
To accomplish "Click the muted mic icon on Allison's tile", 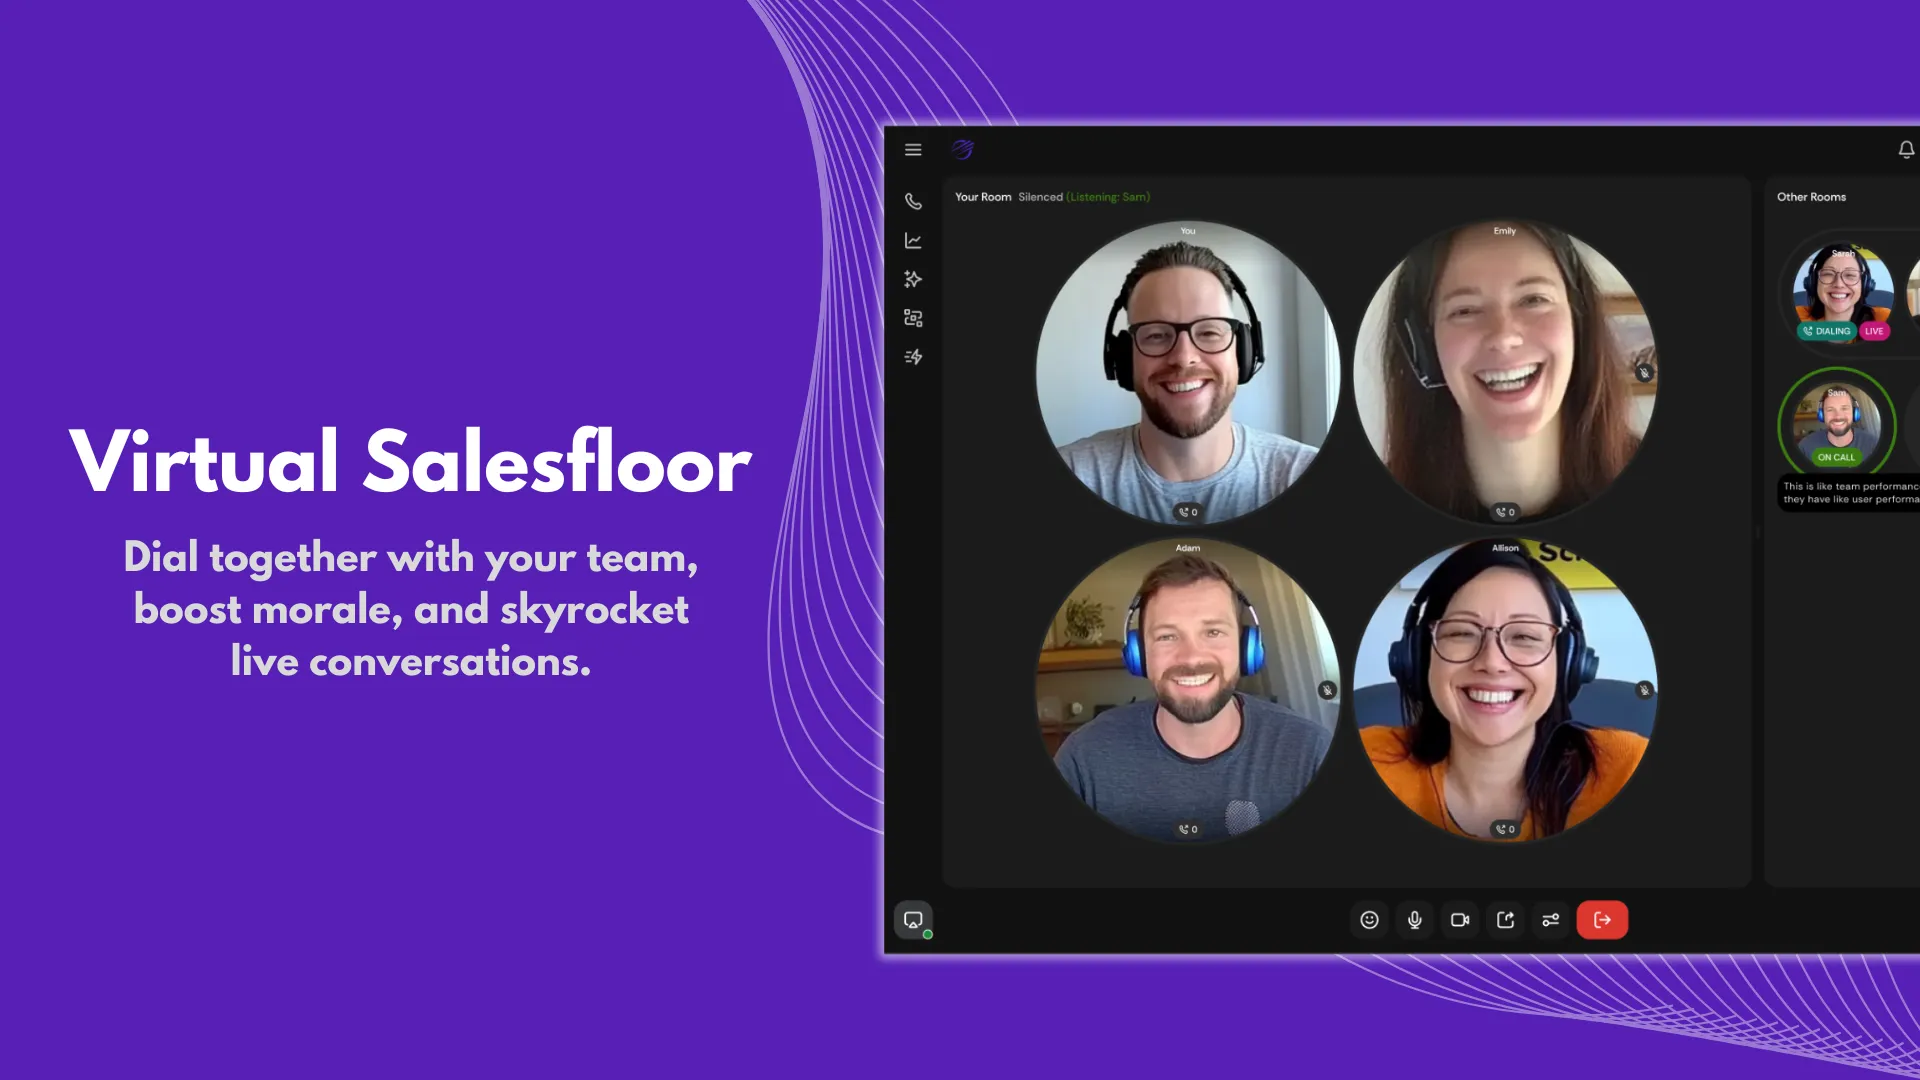I will [1644, 690].
